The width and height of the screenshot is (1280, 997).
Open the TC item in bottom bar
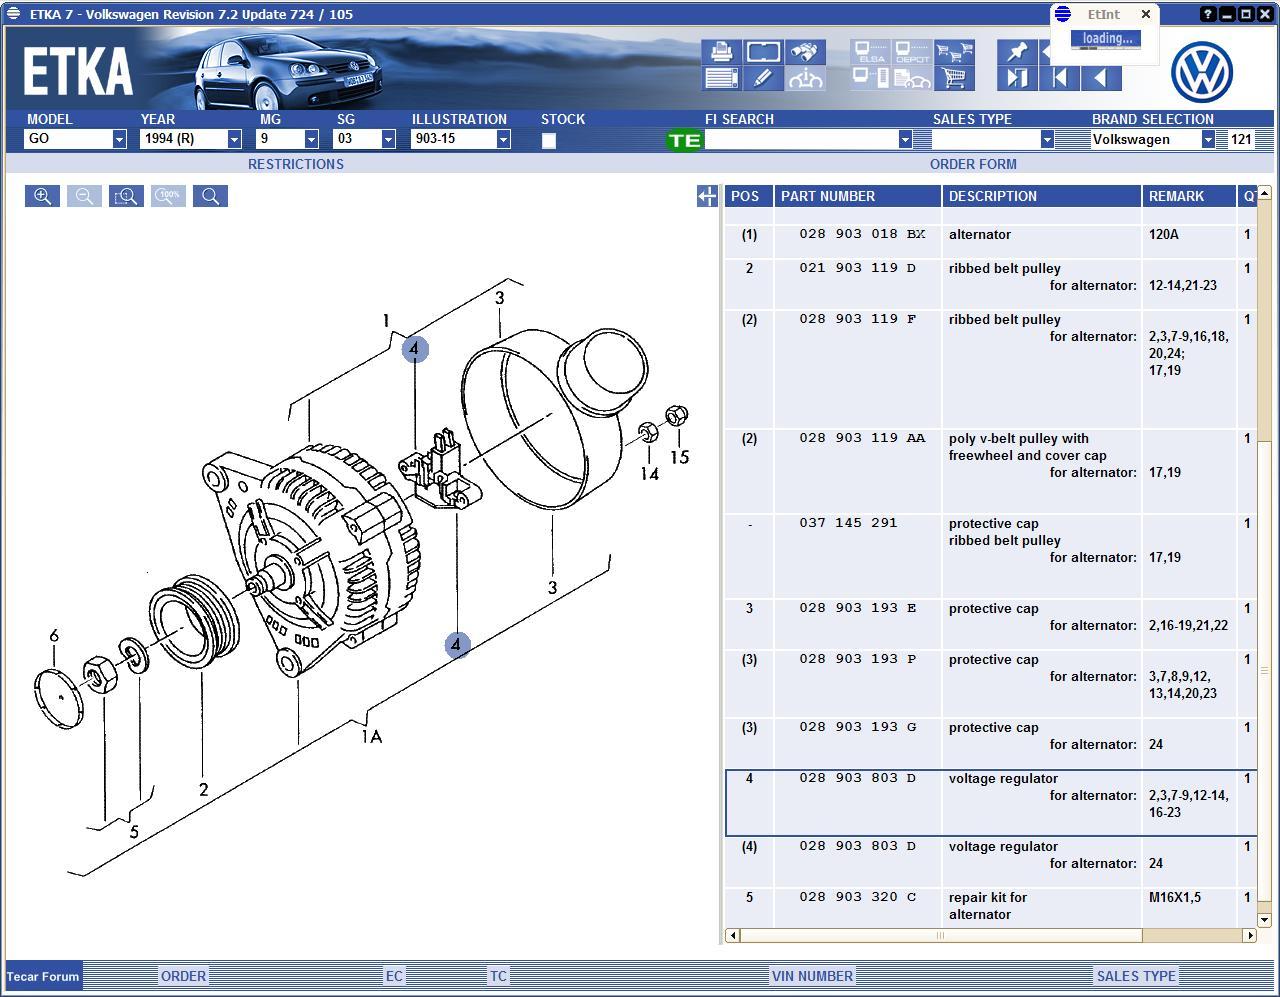[498, 976]
